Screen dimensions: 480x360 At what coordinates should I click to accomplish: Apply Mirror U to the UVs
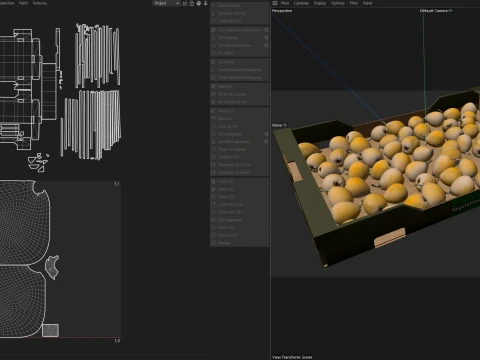click(240, 111)
